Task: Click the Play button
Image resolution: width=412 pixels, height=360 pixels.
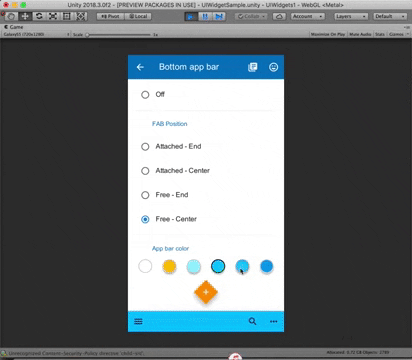Action: point(191,16)
